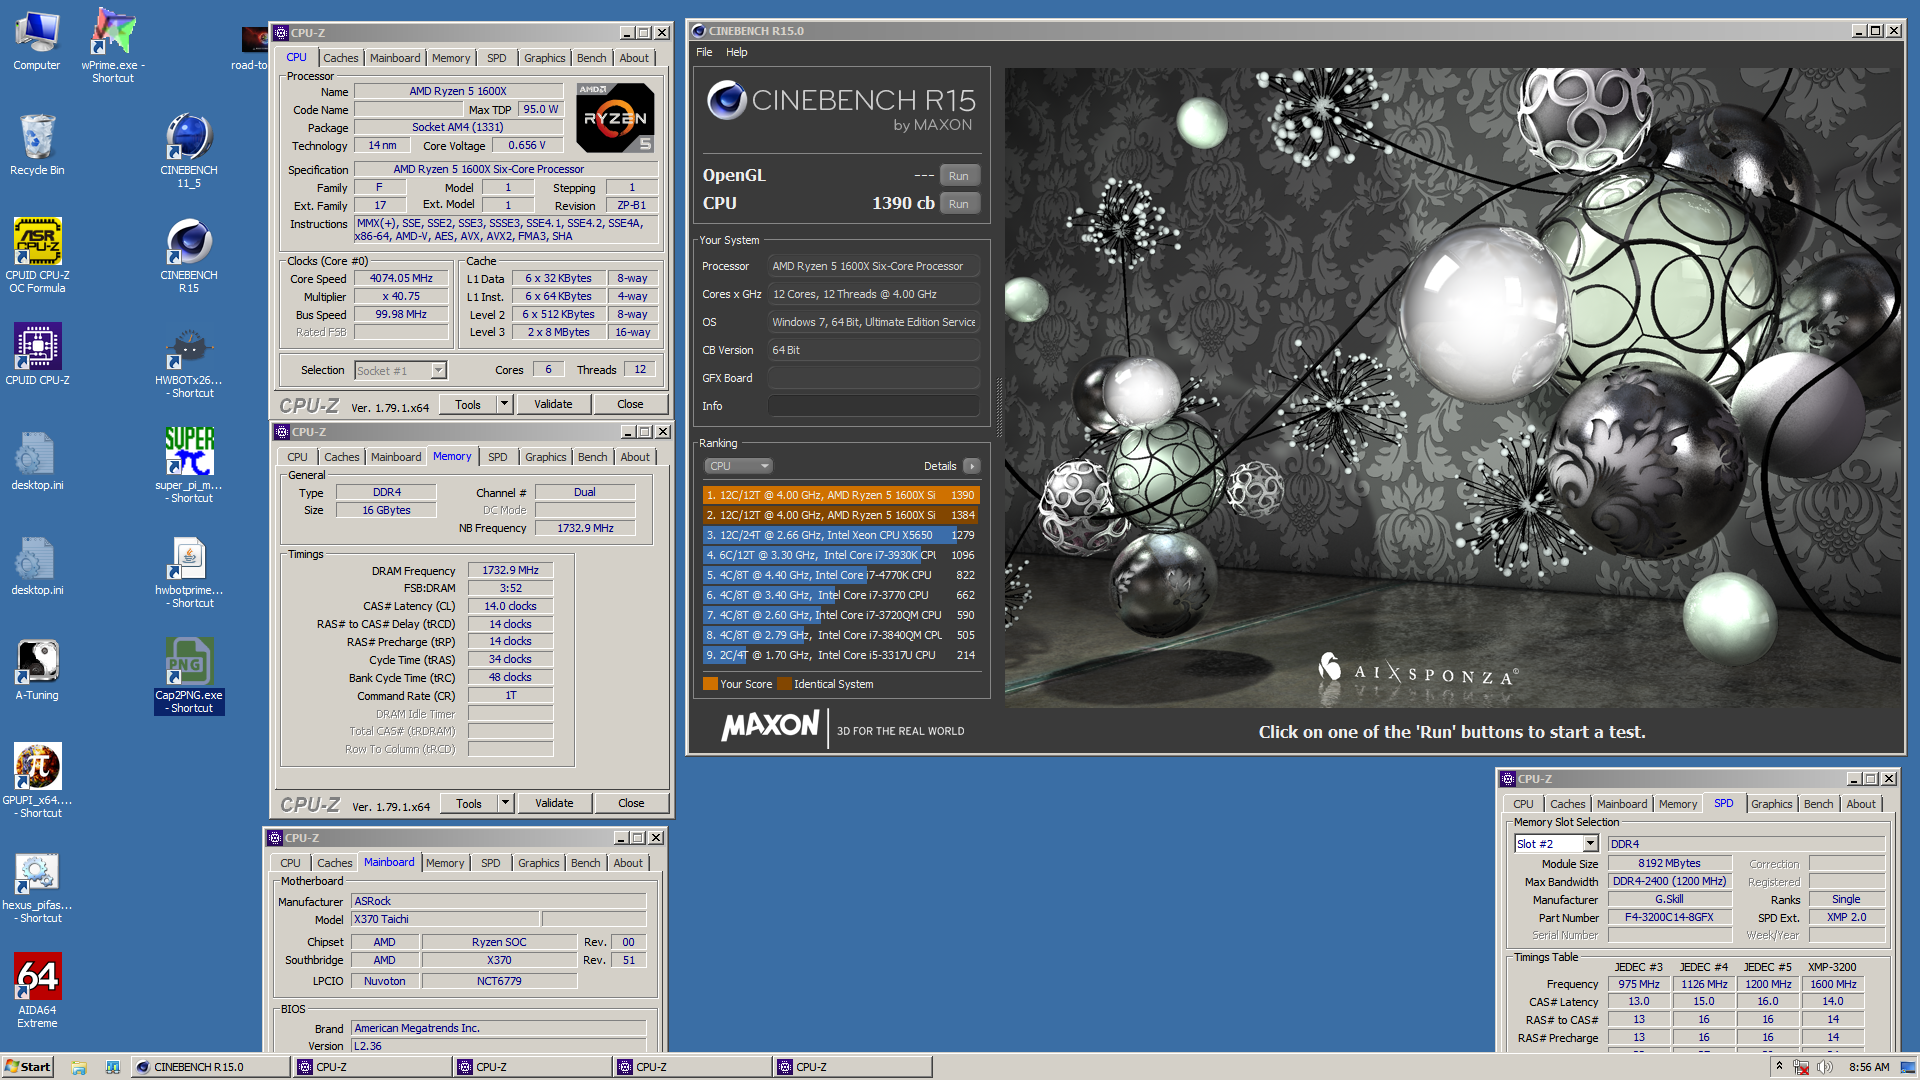Select top ranking entry scoring 1390
The width and height of the screenshot is (1920, 1080).
840,495
